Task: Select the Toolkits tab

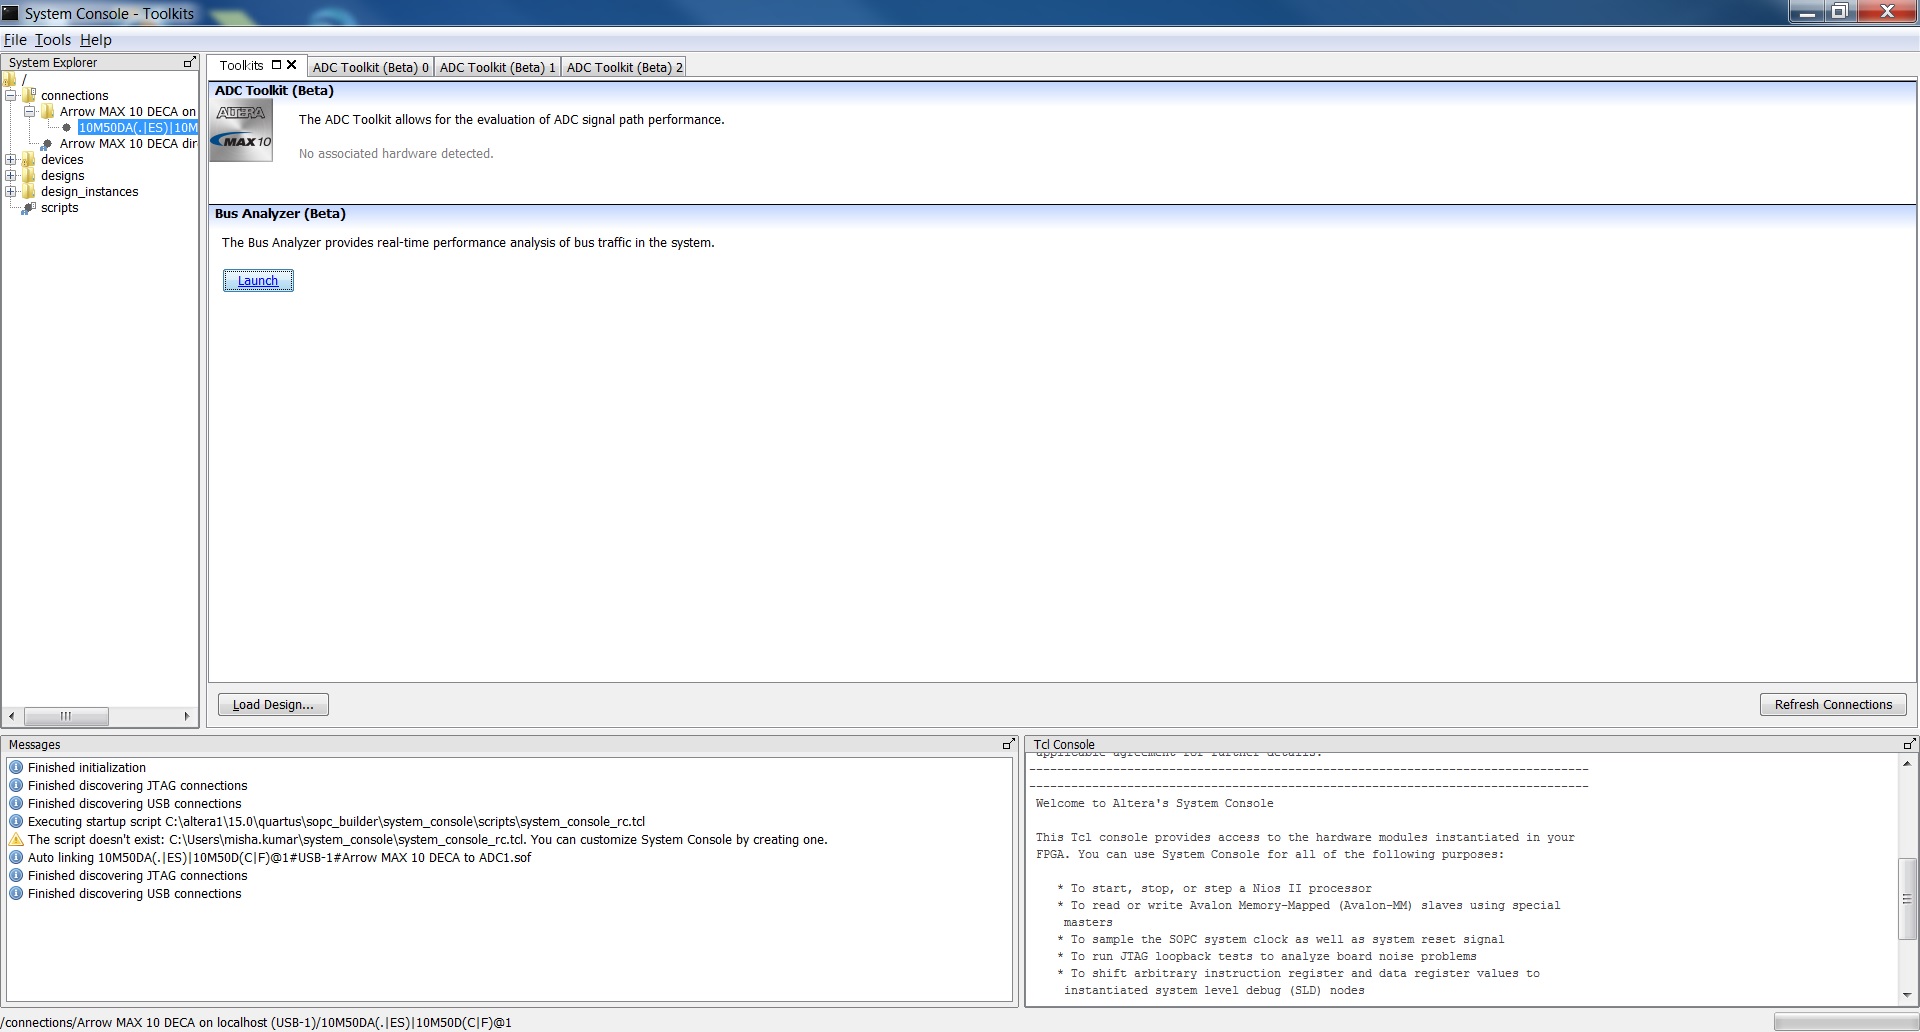Action: click(242, 65)
